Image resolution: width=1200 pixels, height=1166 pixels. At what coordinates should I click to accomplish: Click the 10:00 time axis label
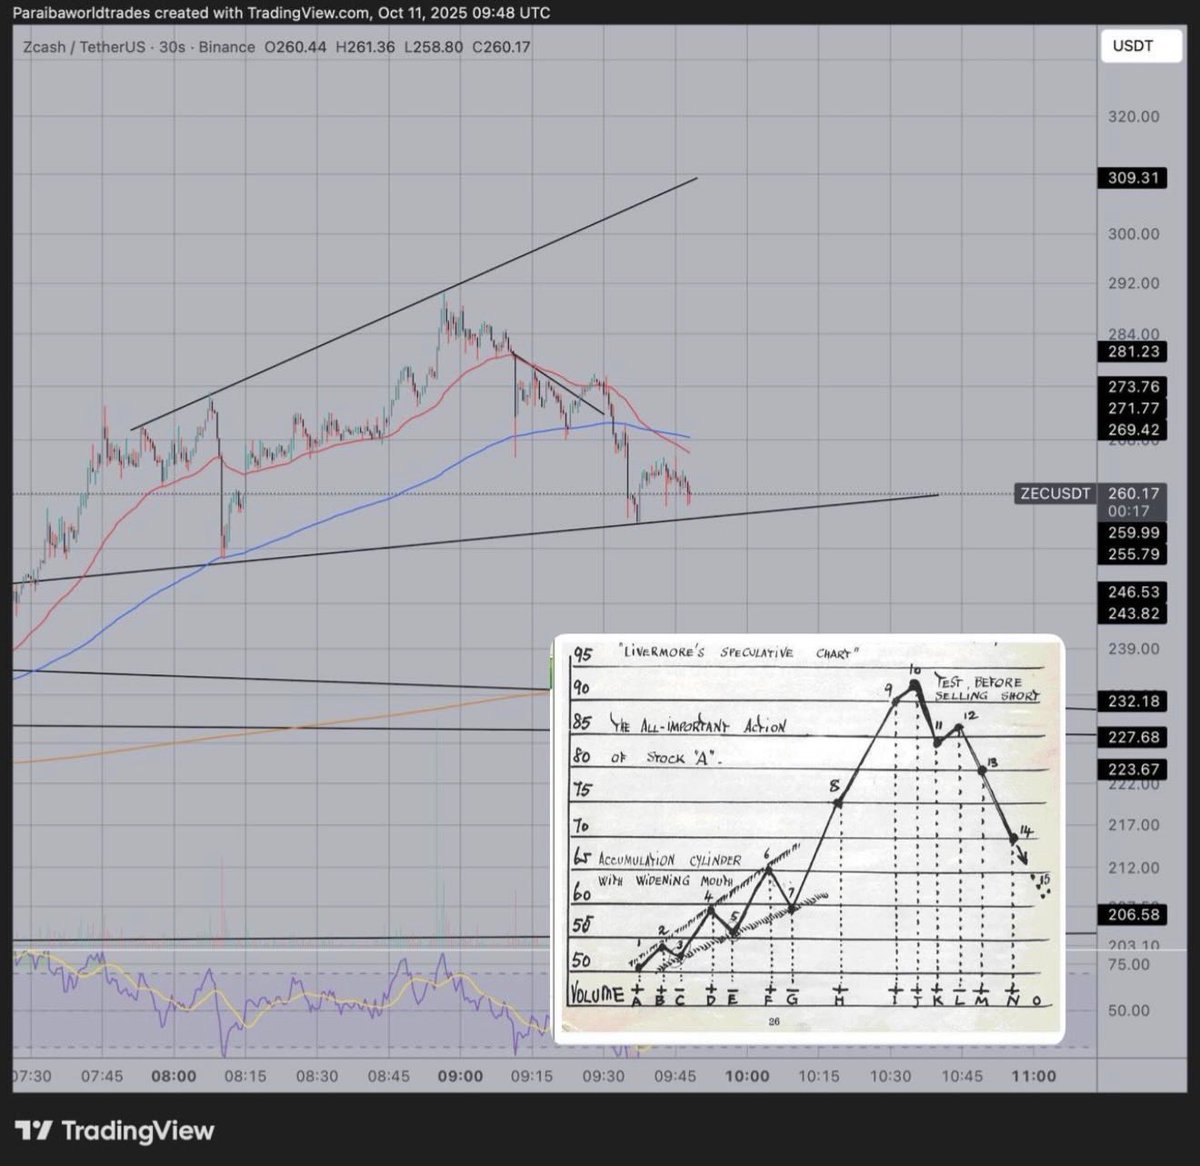747,1076
